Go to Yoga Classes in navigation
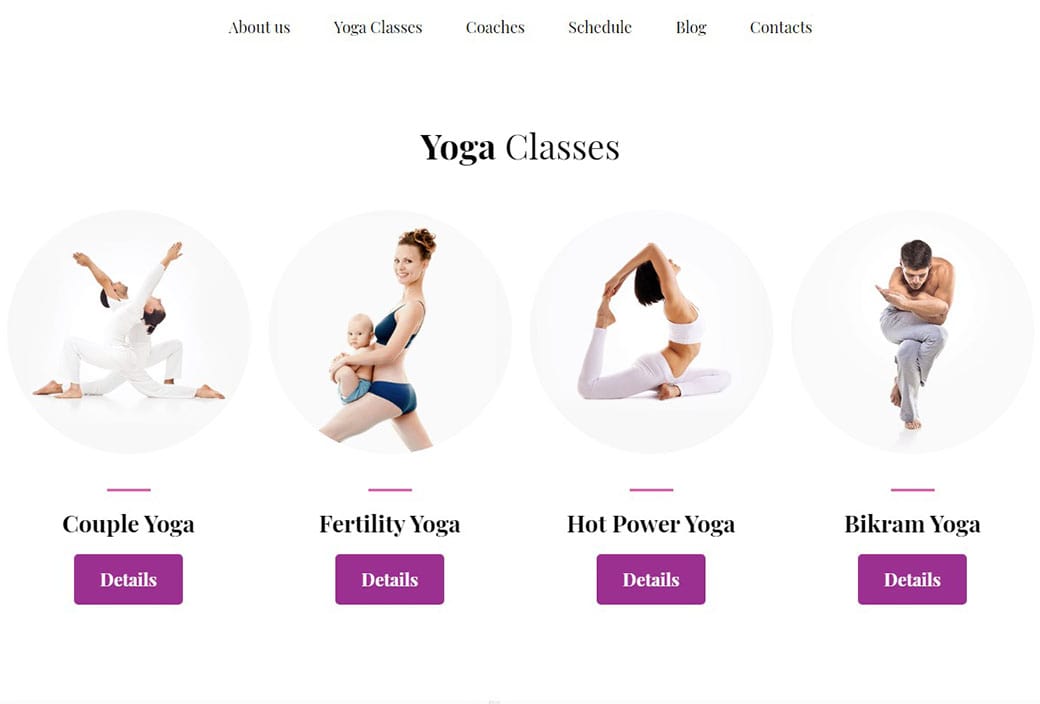The width and height of the screenshot is (1040, 704). (378, 27)
